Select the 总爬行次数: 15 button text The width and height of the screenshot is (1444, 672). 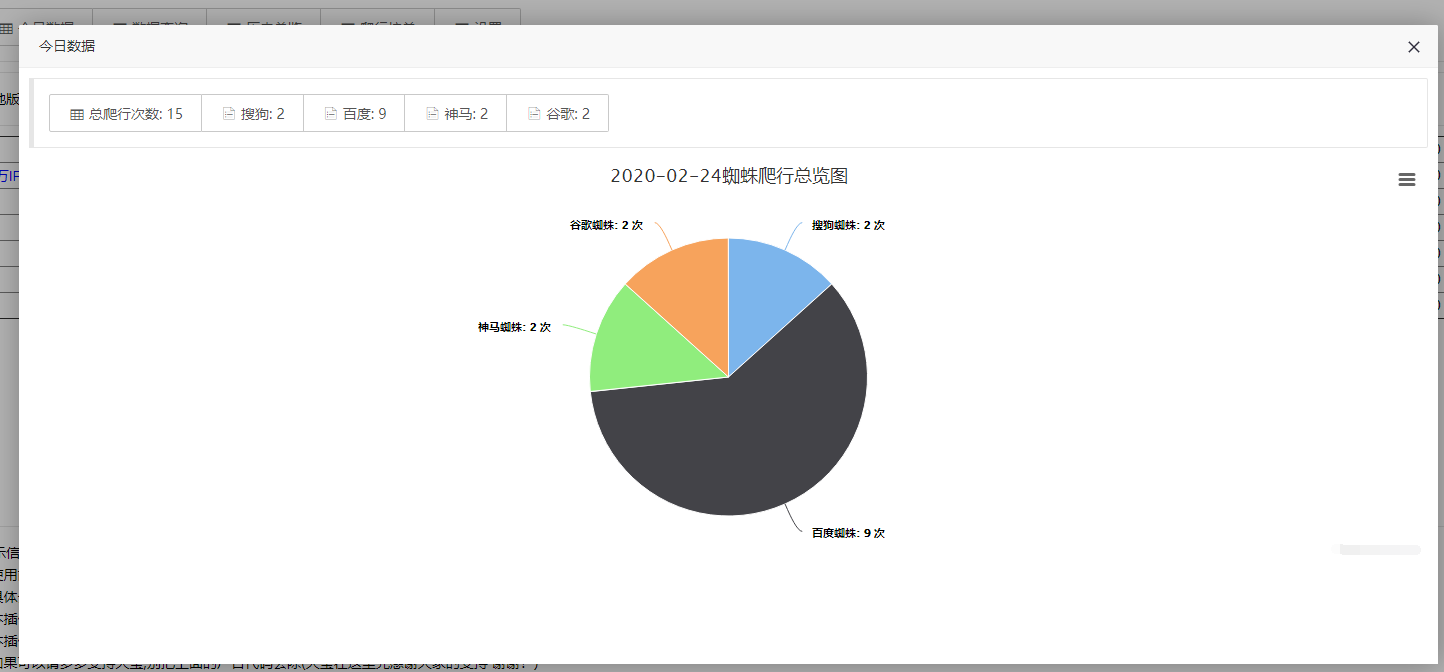[x=136, y=114]
